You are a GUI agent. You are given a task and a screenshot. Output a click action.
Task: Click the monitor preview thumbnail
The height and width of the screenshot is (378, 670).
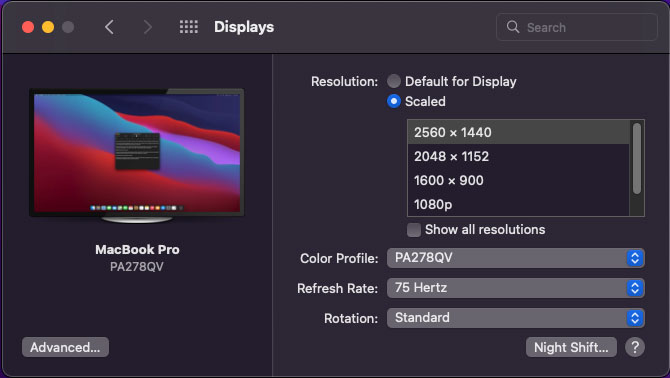pyautogui.click(x=137, y=155)
